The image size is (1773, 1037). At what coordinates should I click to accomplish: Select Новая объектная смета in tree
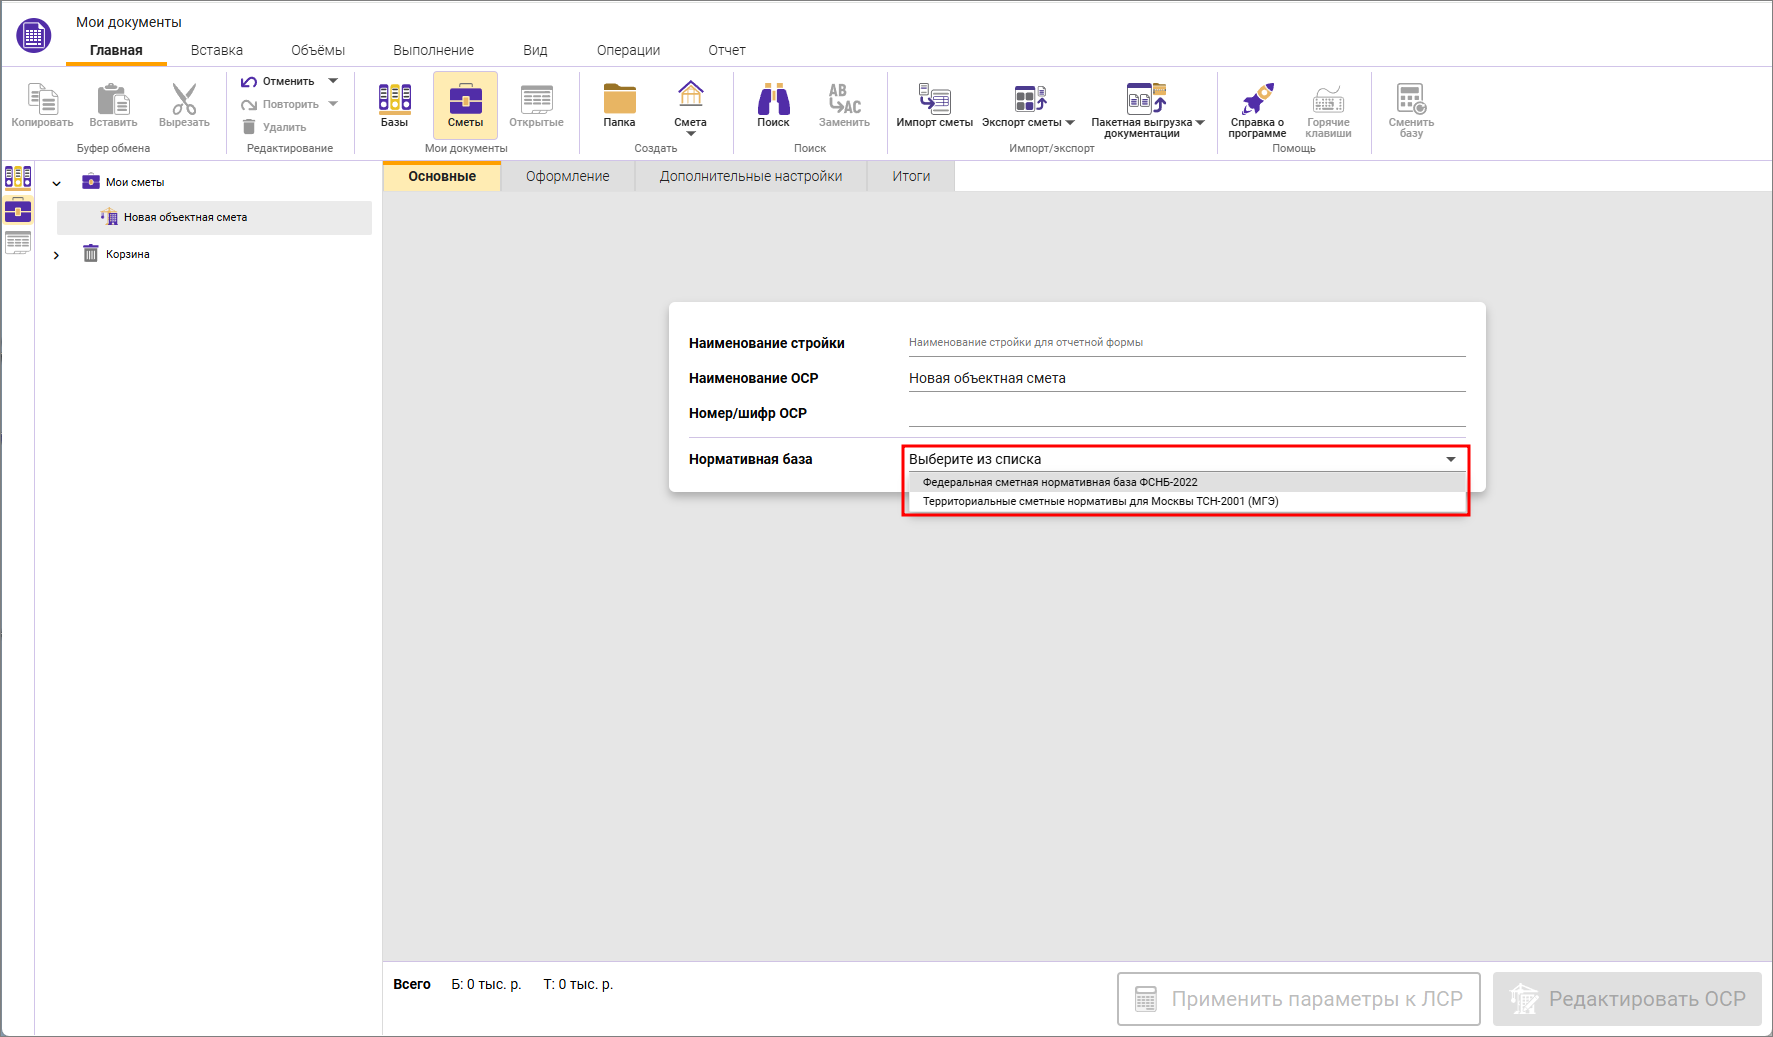pos(185,217)
